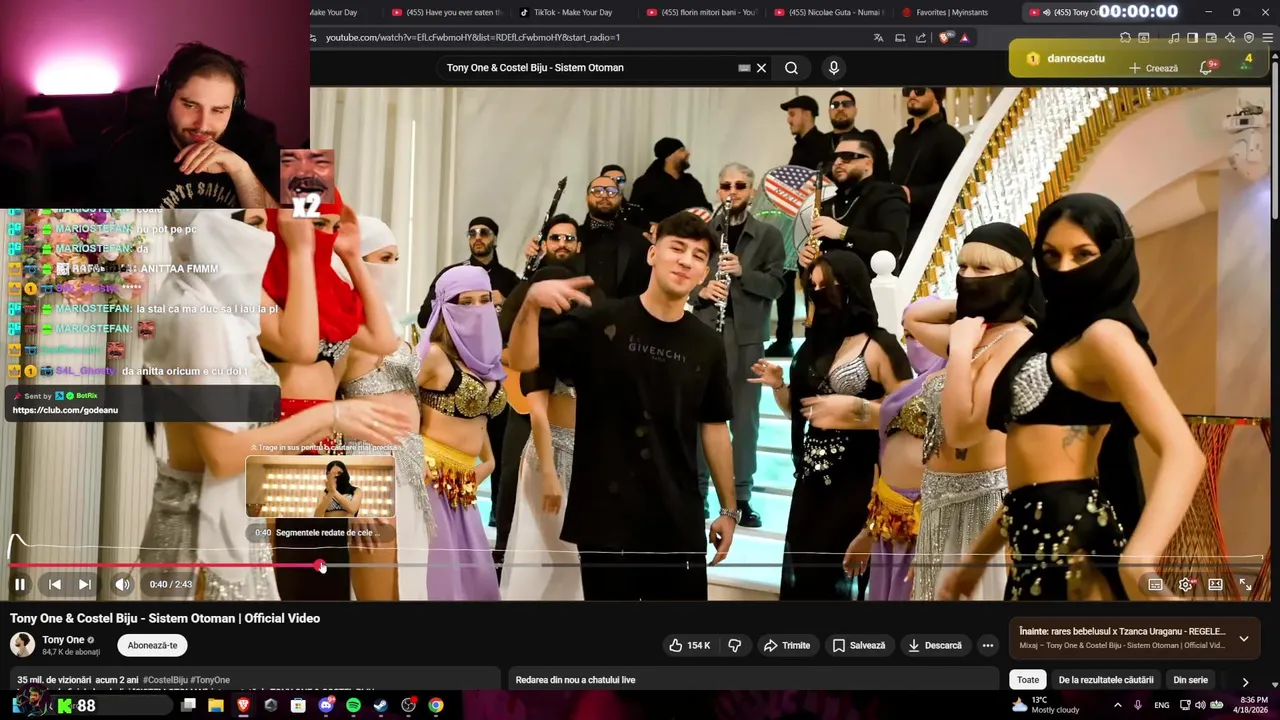Toggle the browser sidebar panel

1193,38
